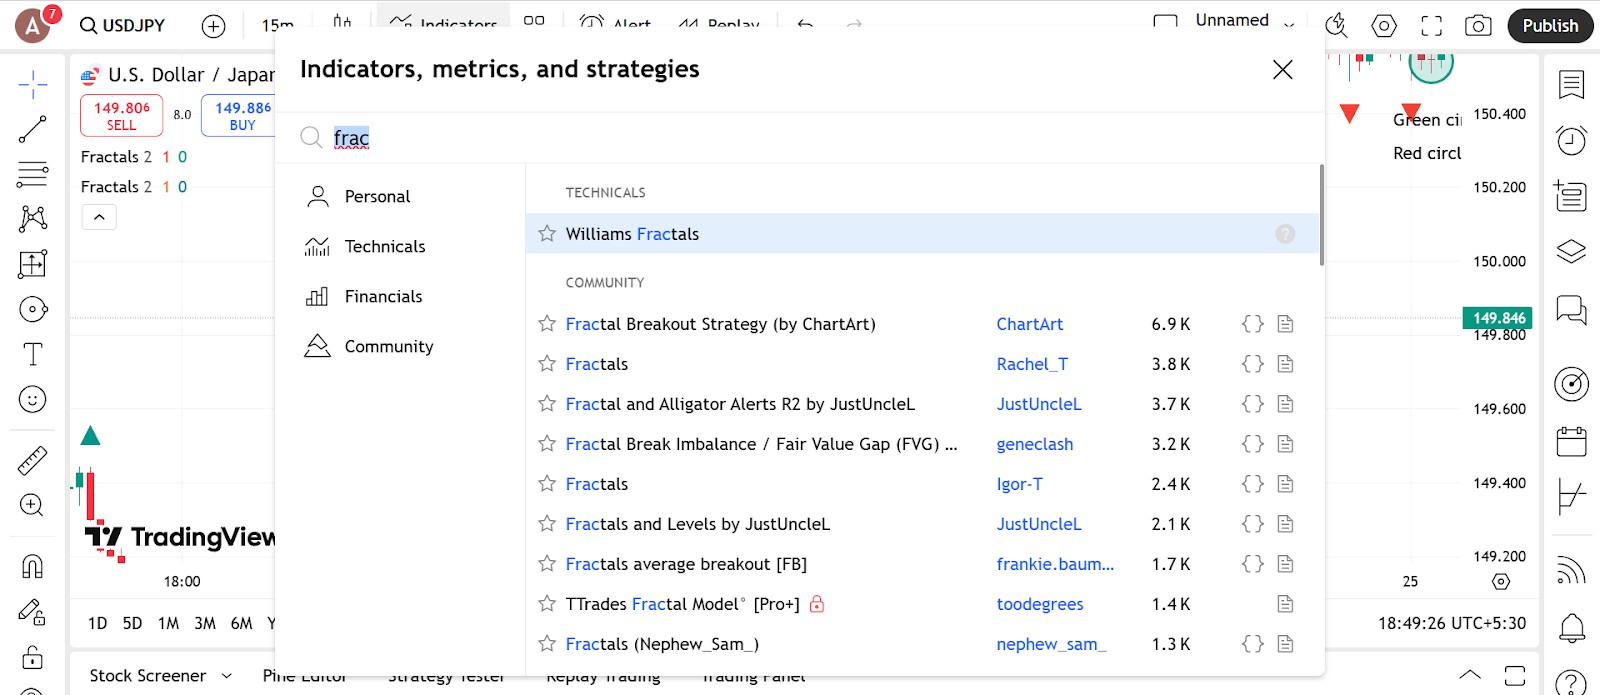The height and width of the screenshot is (695, 1600).
Task: Open description page of TTrades Fractal Model
Action: [1286, 603]
